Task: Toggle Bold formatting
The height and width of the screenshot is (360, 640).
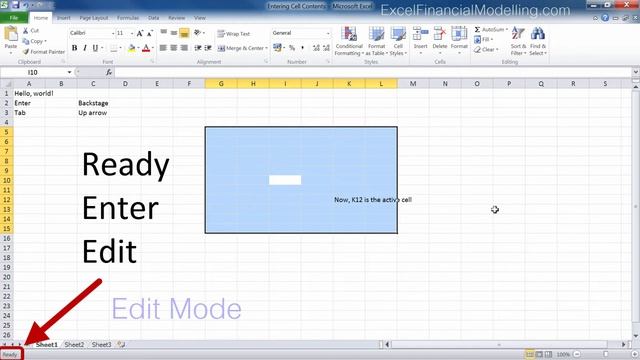Action: click(74, 48)
